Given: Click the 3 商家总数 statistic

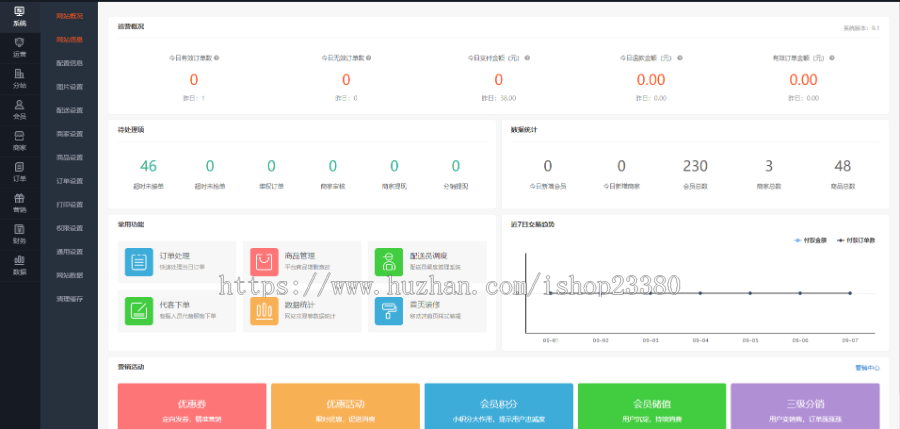Looking at the screenshot, I should tap(769, 167).
